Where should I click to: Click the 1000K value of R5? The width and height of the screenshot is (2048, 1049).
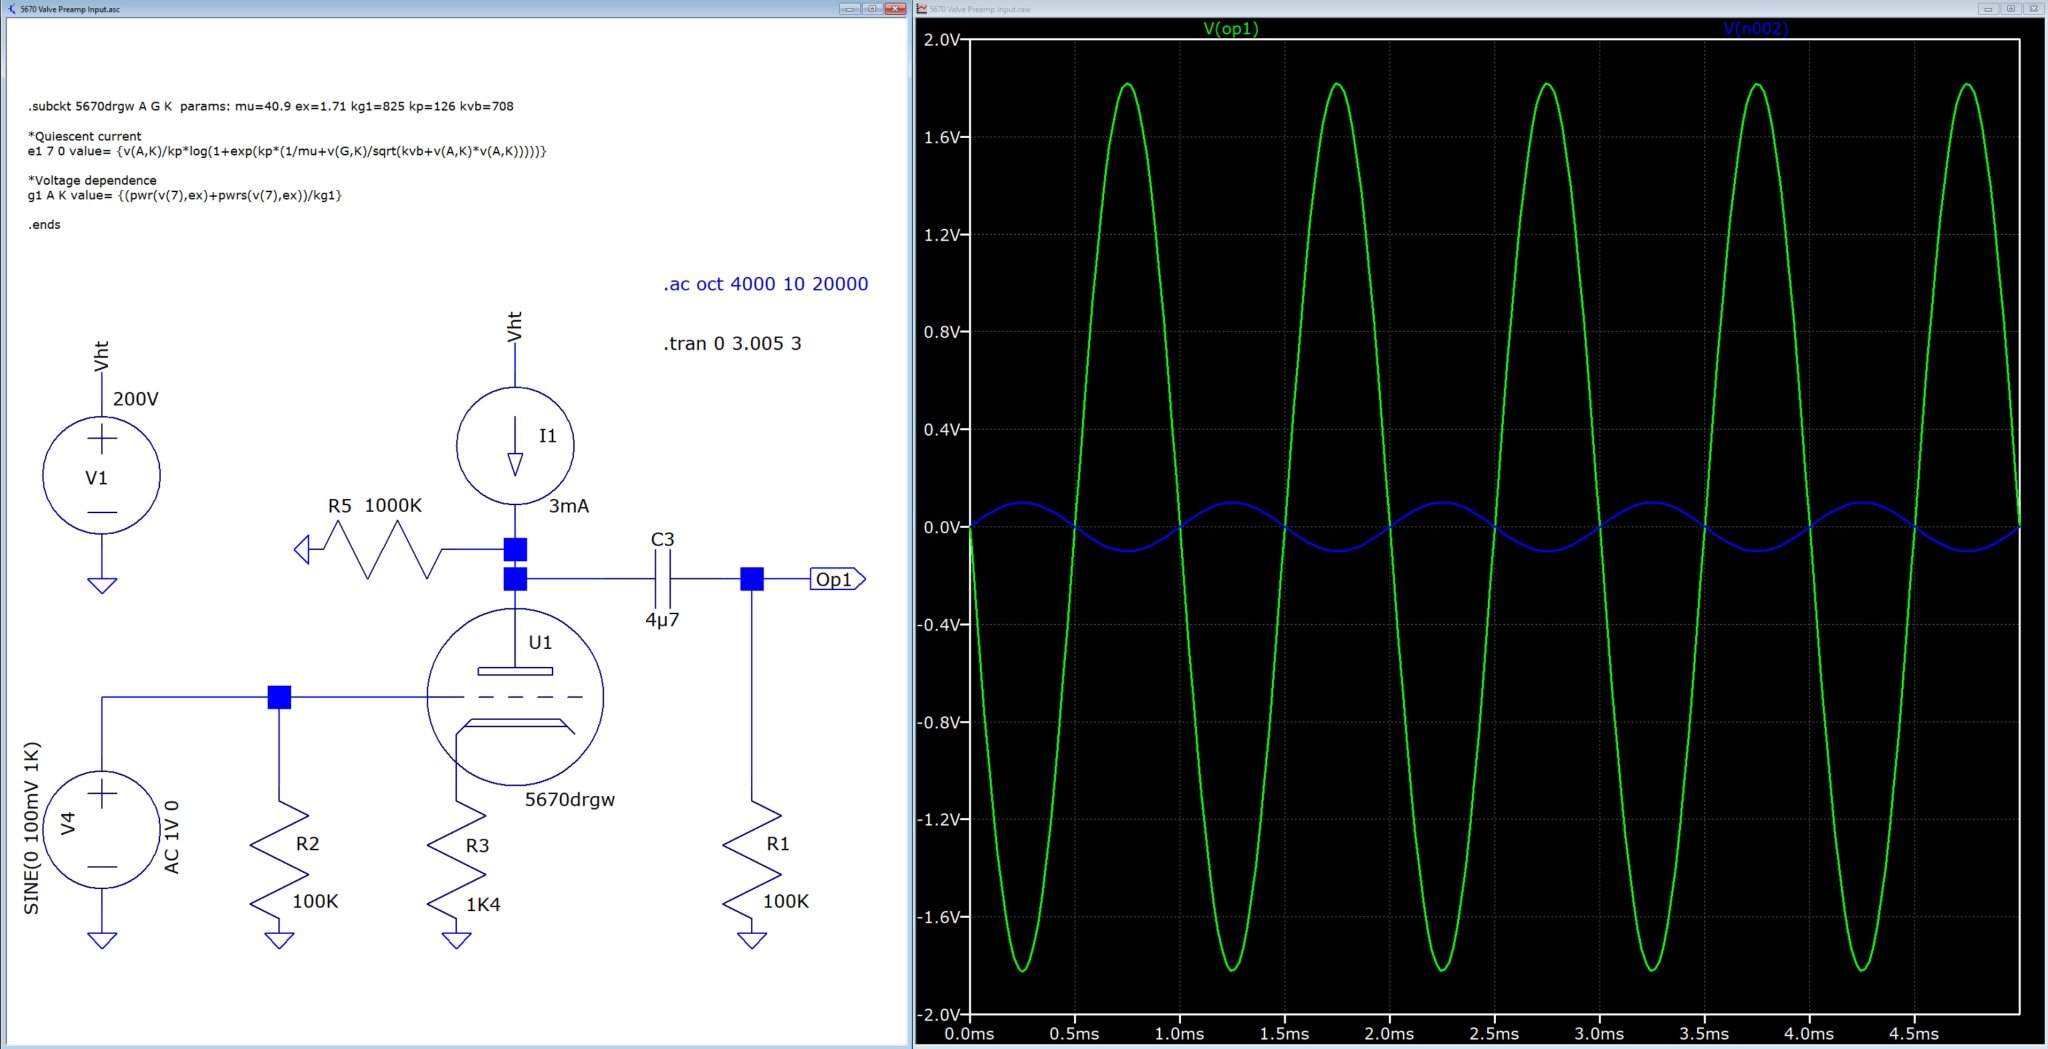(x=393, y=506)
